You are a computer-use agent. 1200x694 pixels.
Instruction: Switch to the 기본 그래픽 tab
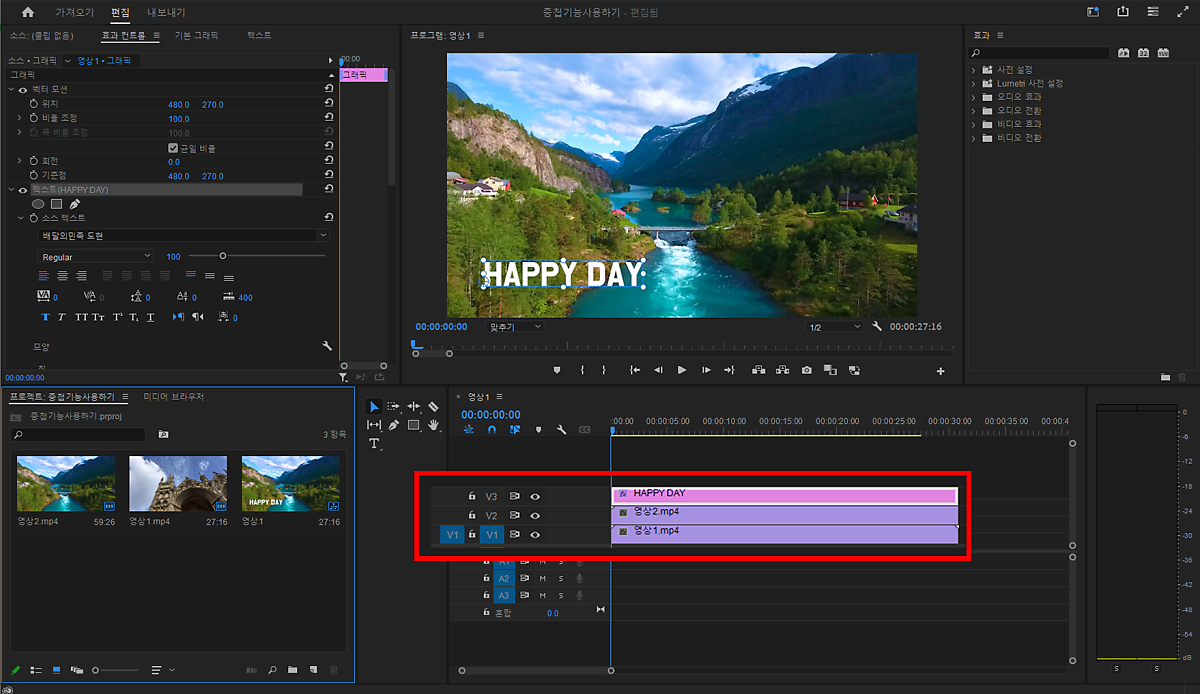(x=196, y=35)
